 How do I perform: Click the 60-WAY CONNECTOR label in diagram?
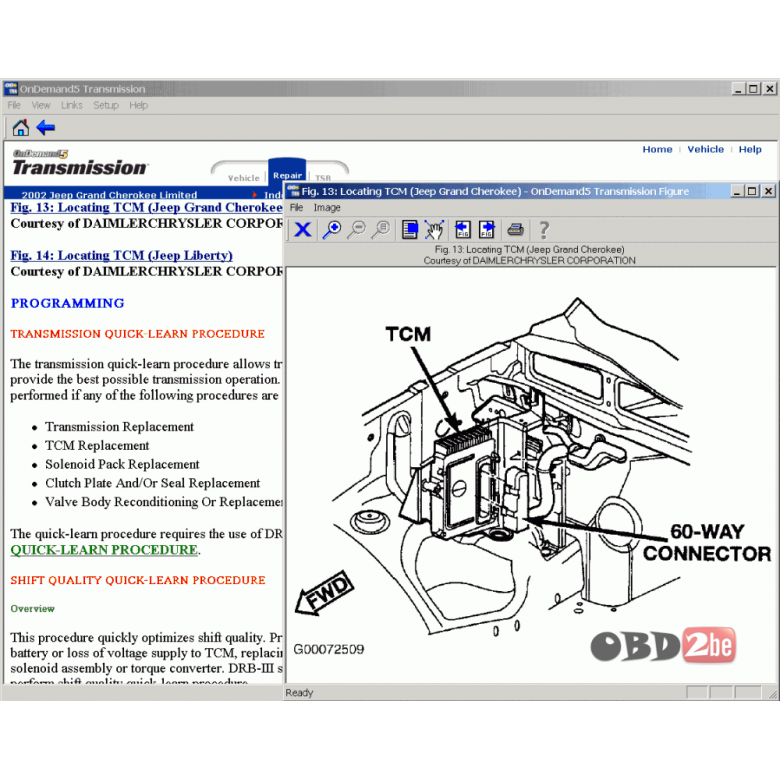706,543
